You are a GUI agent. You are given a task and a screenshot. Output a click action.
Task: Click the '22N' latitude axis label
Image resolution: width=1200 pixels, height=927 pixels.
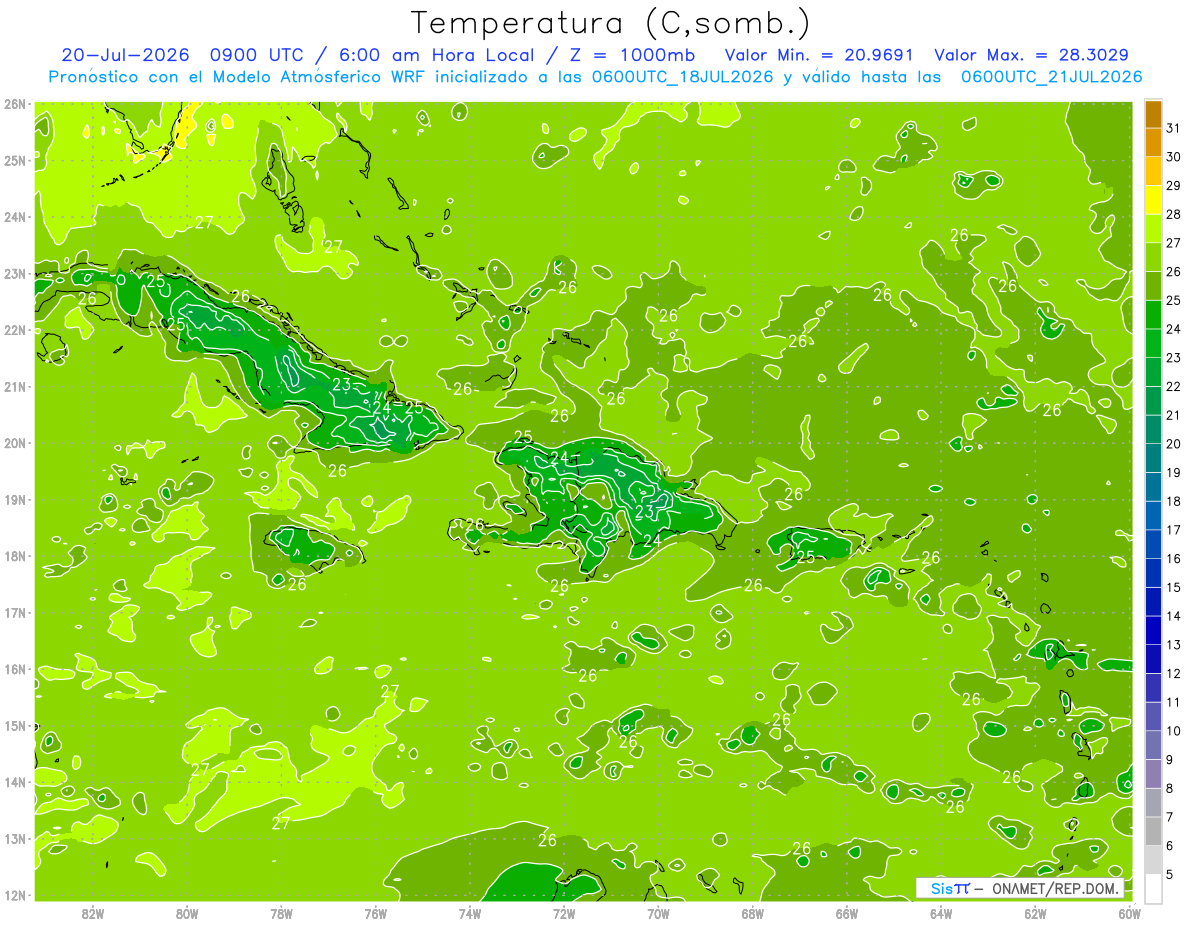tap(14, 330)
